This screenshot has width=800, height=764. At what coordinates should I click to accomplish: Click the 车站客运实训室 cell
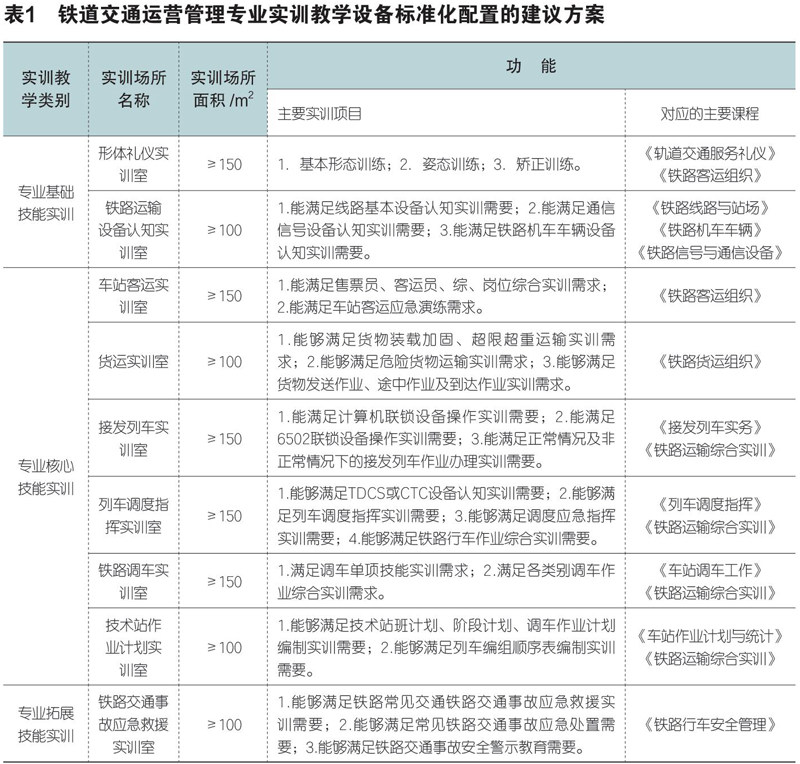[133, 296]
